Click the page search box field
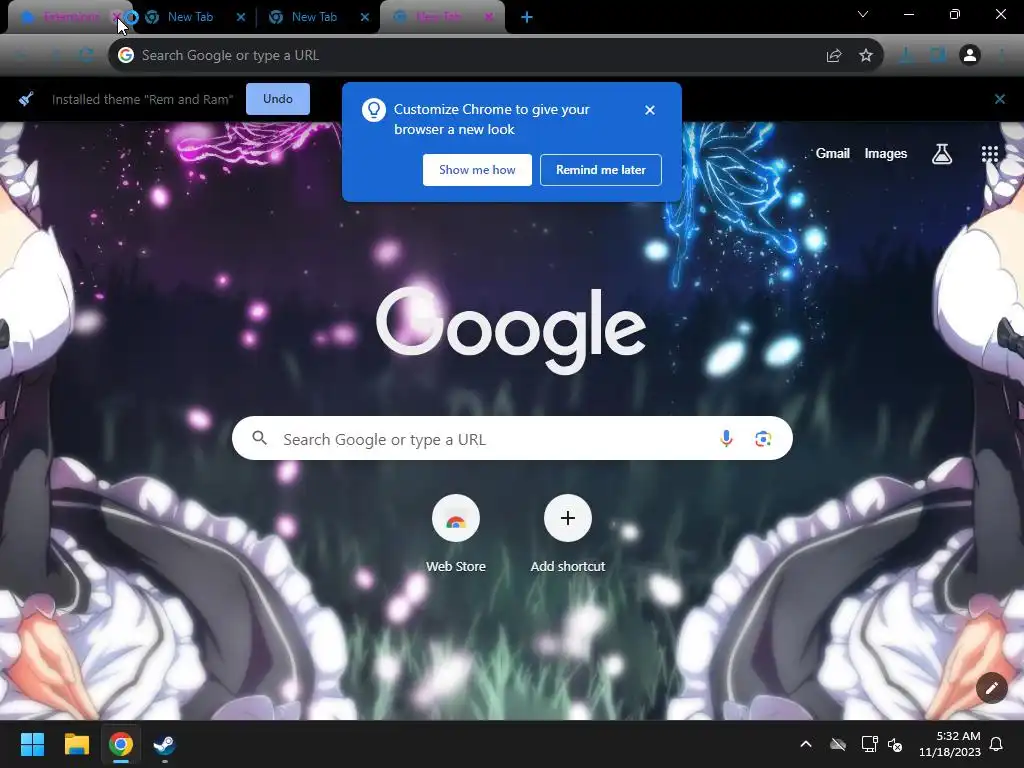The height and width of the screenshot is (768, 1024). pos(512,438)
